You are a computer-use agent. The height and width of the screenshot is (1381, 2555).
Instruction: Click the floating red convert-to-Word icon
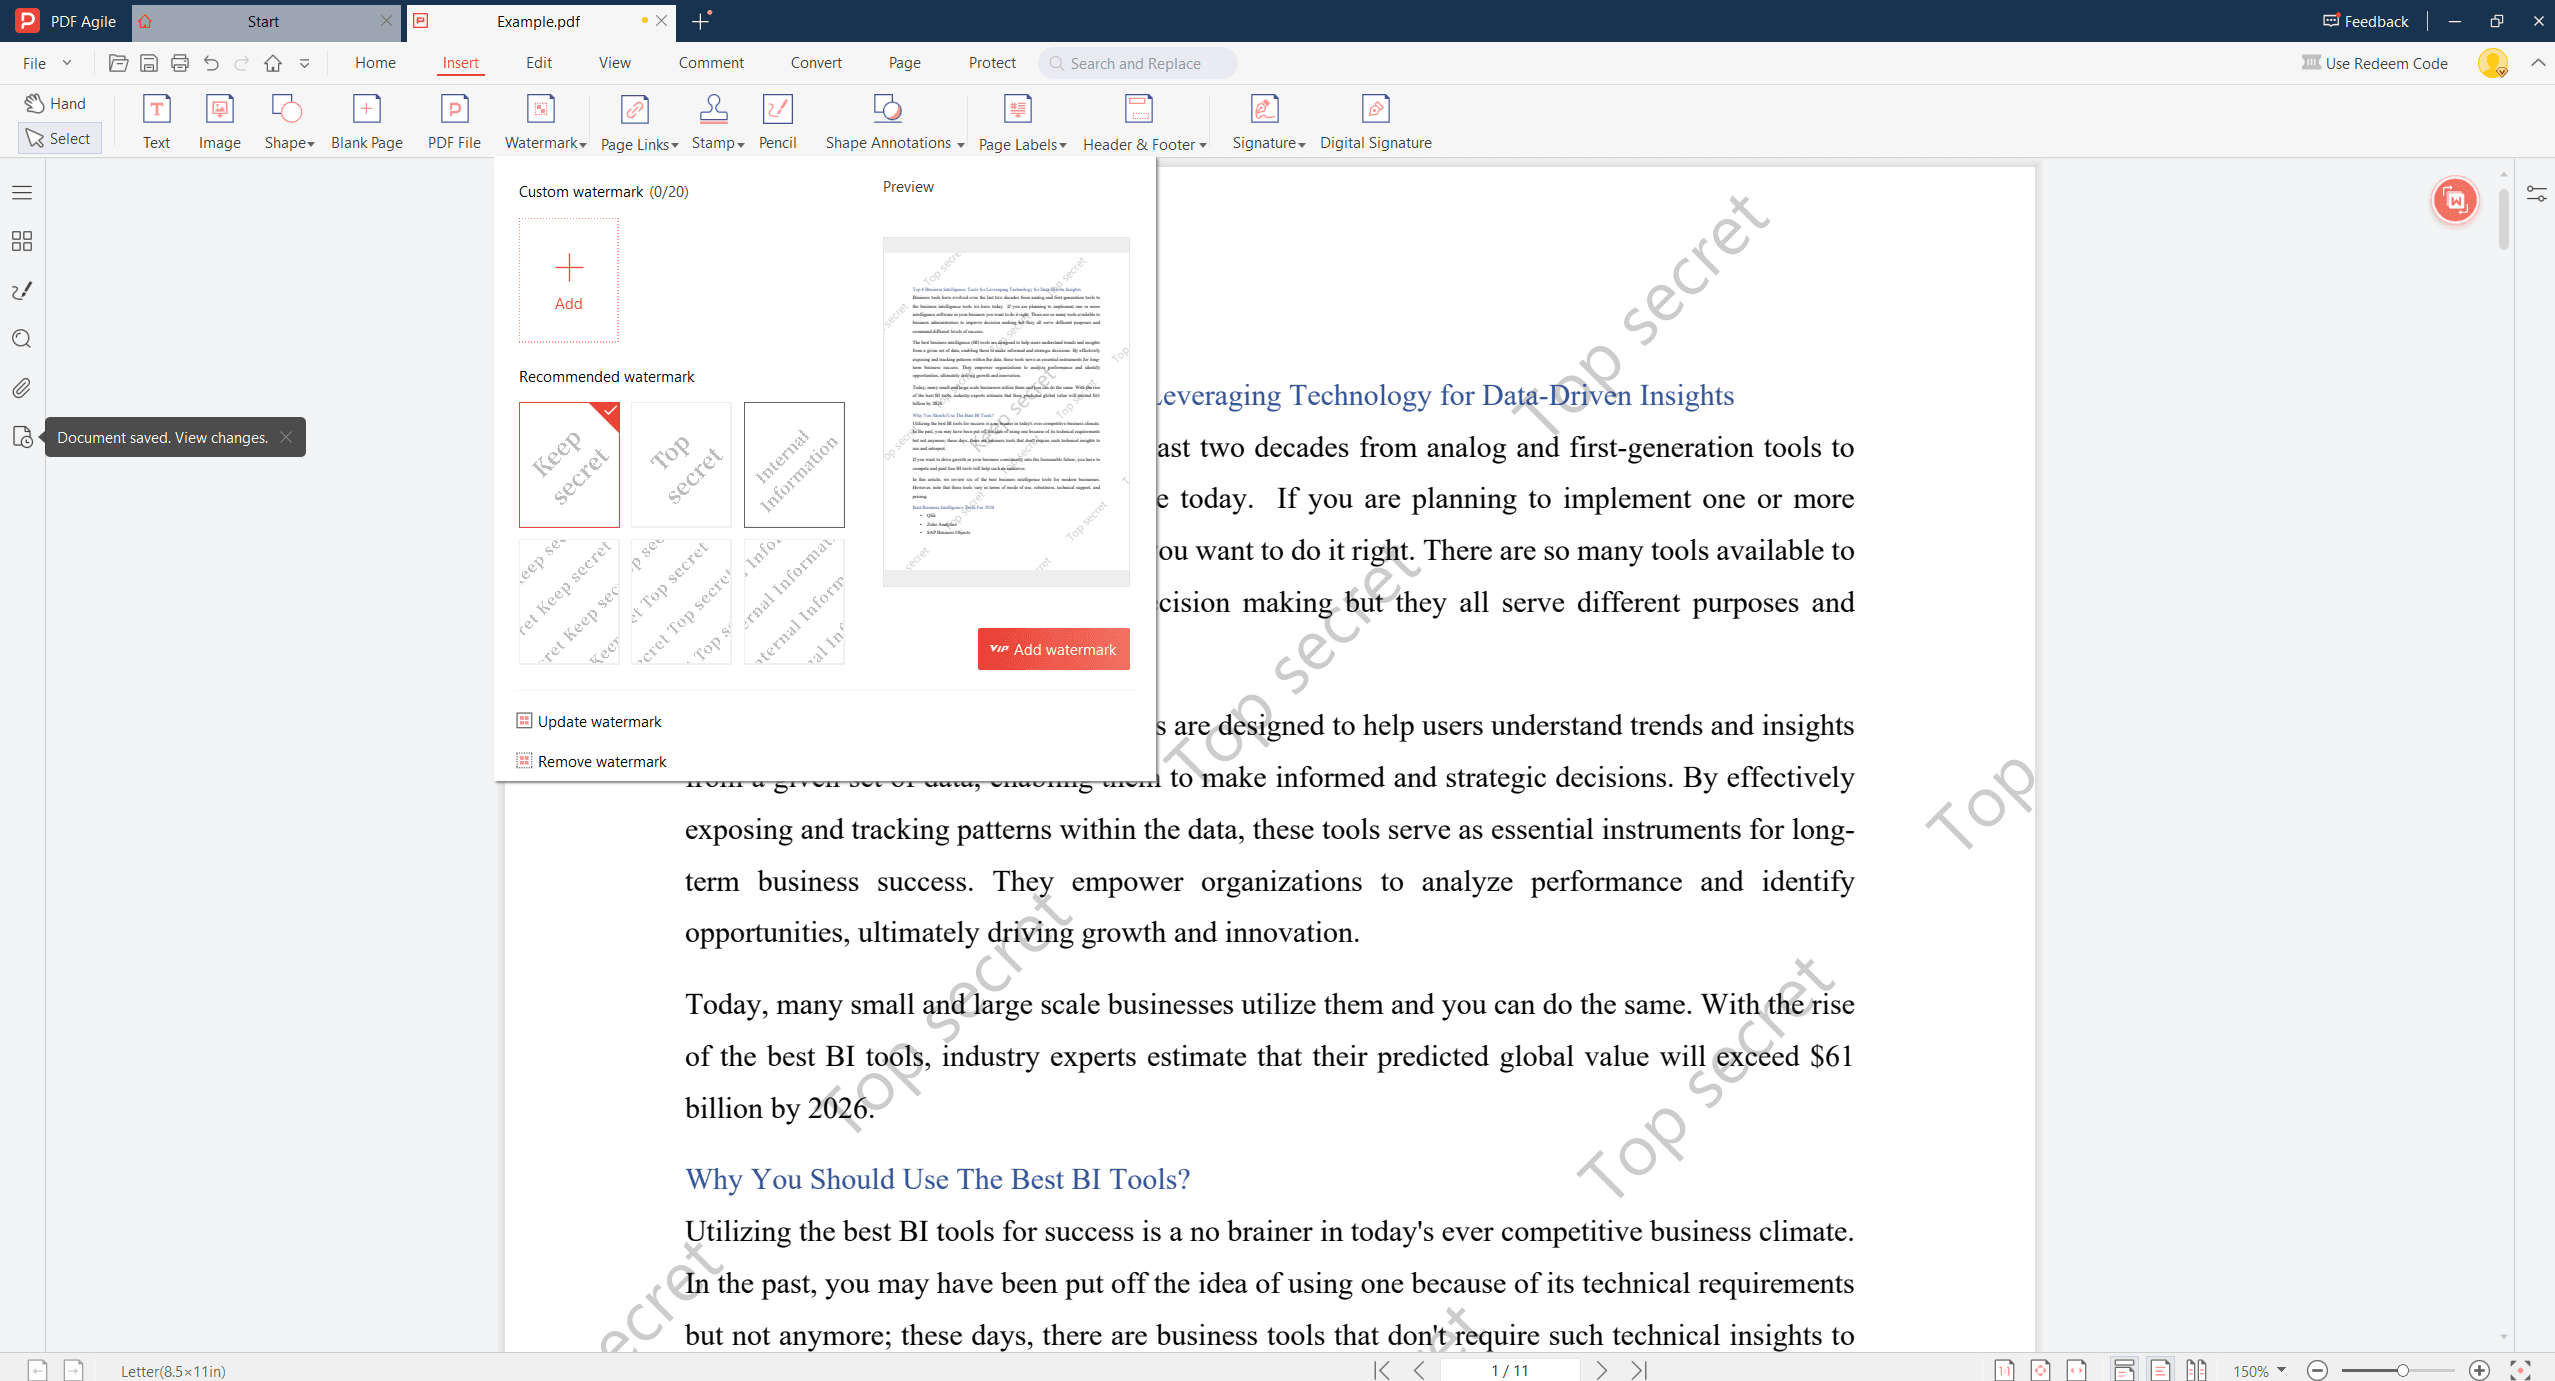[x=2455, y=201]
